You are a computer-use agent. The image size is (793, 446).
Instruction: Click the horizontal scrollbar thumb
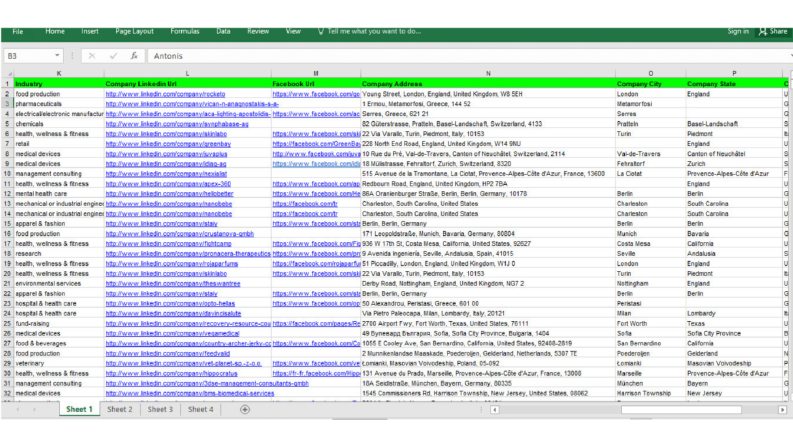681,410
